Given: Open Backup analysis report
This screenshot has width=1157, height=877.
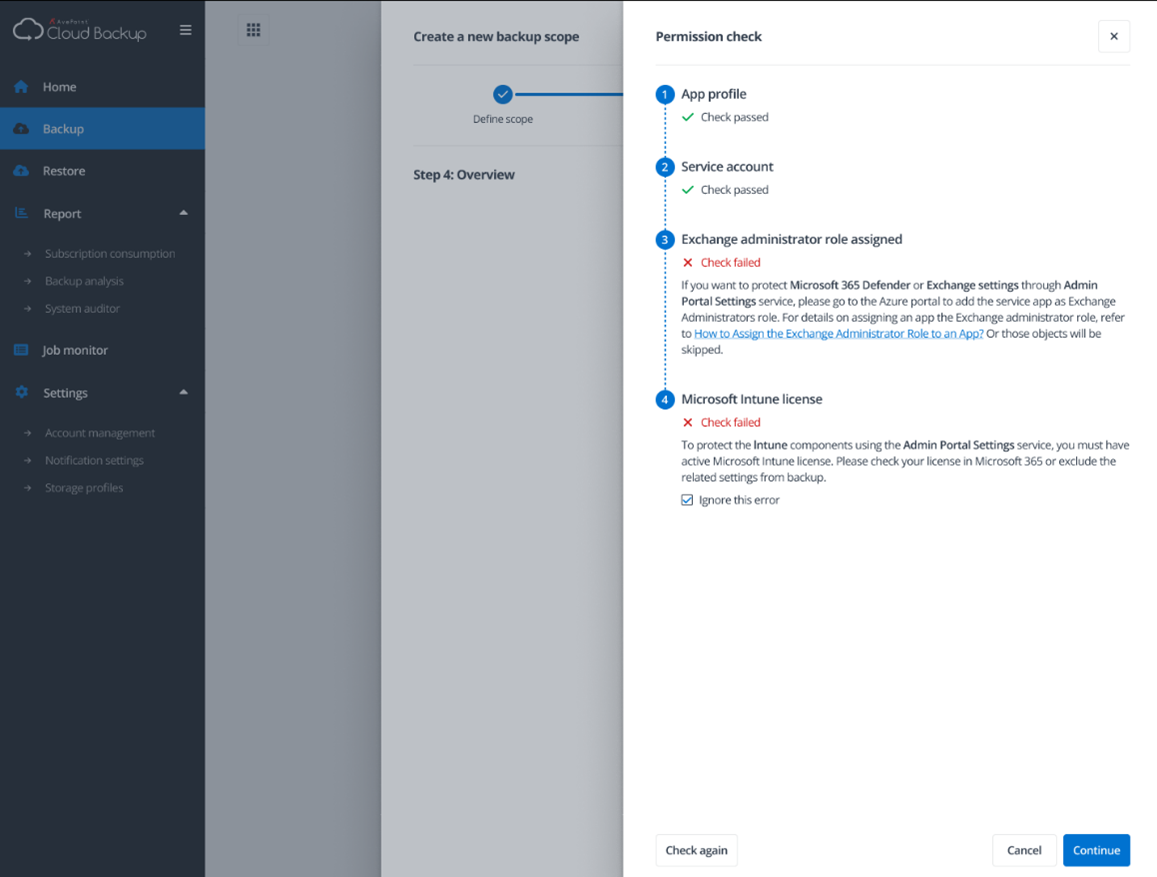Looking at the screenshot, I should (x=84, y=281).
